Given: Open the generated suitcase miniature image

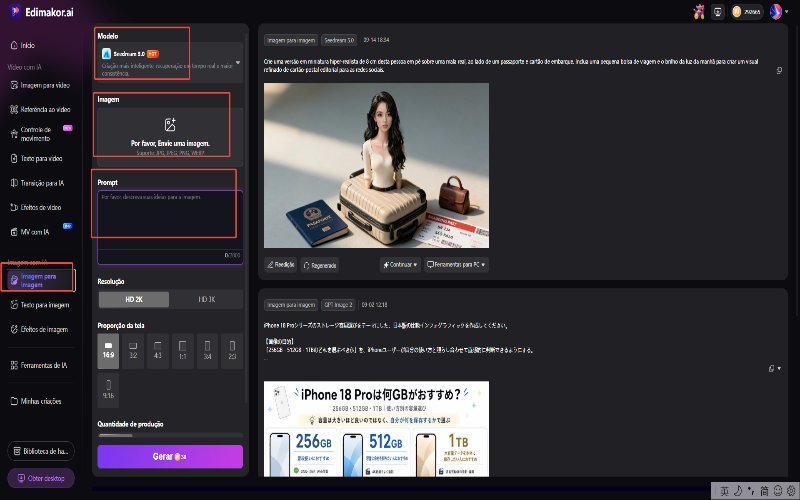Looking at the screenshot, I should click(x=376, y=165).
